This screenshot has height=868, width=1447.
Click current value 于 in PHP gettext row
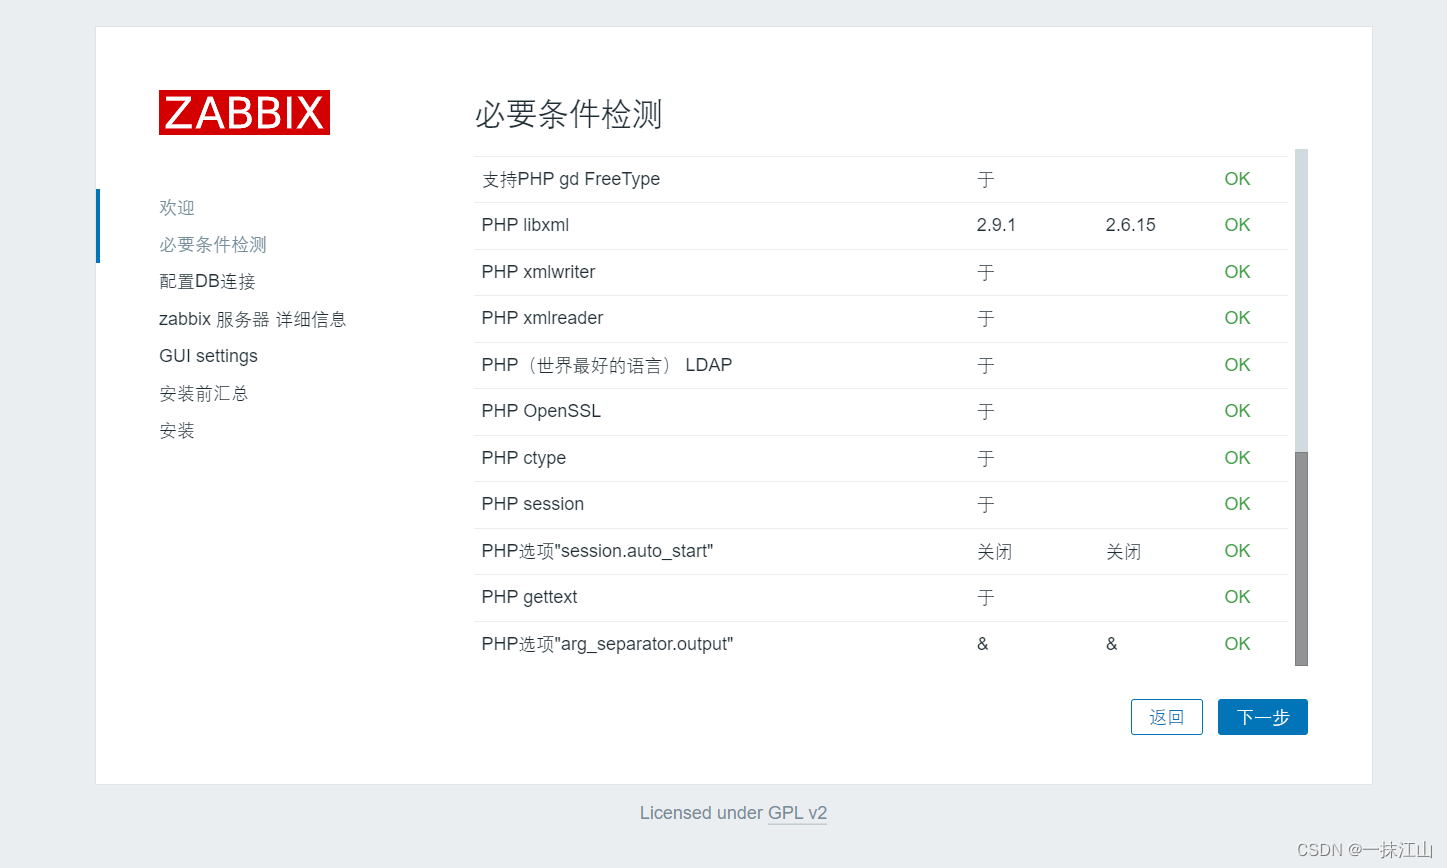coord(986,597)
